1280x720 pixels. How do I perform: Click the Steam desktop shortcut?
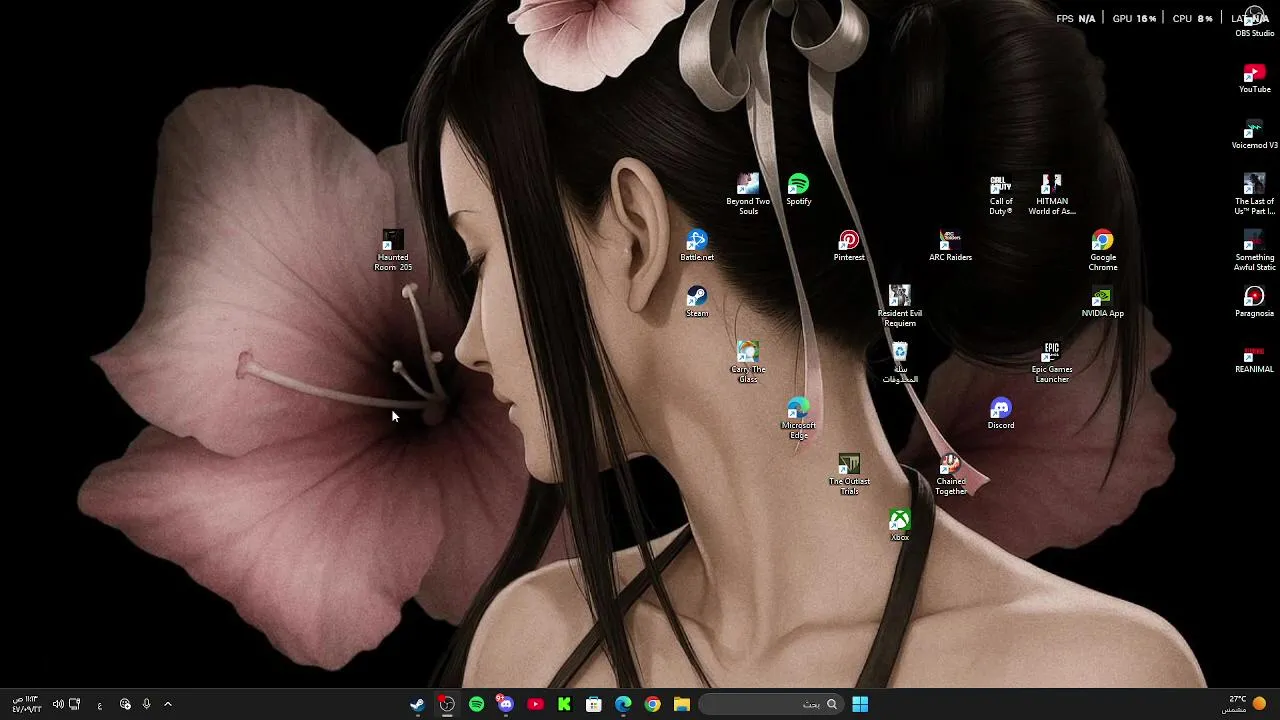tap(697, 301)
